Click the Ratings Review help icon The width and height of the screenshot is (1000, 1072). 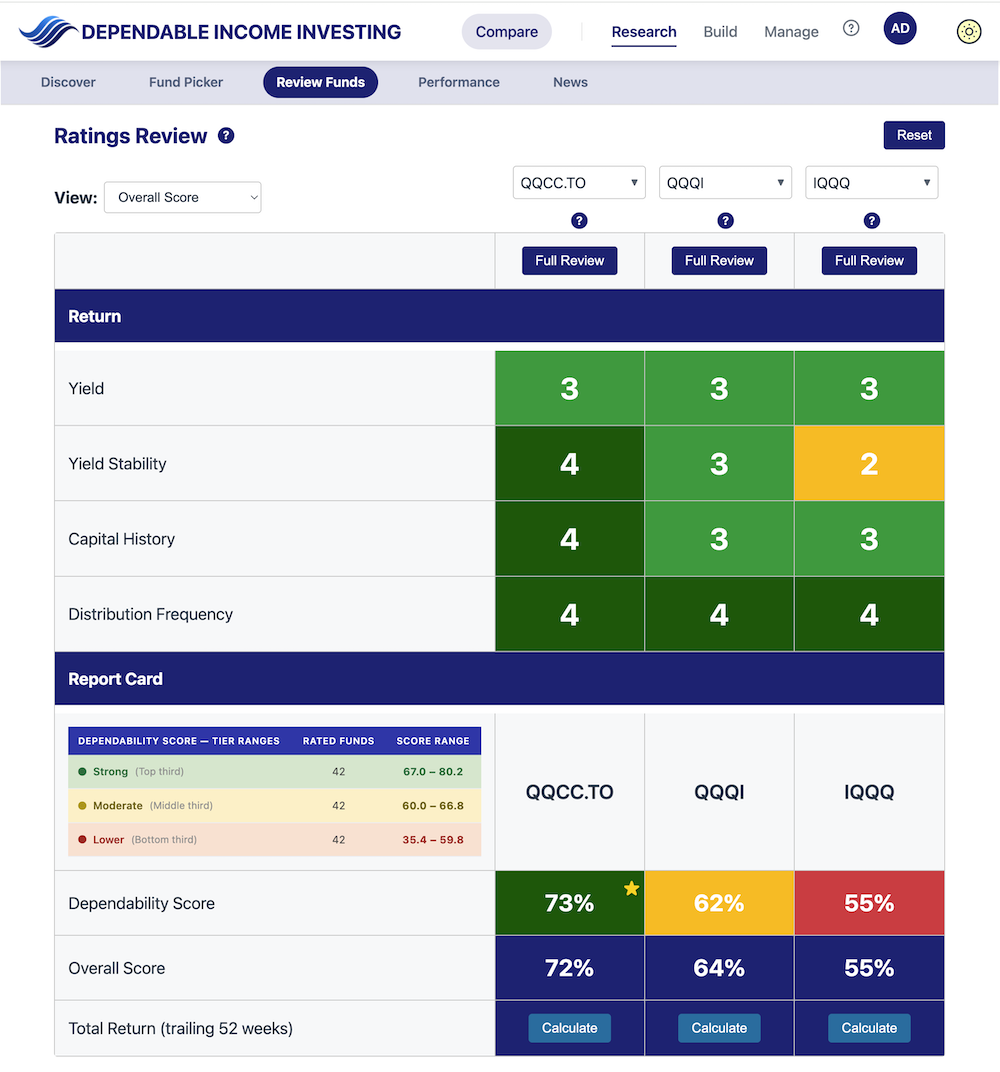(x=226, y=135)
